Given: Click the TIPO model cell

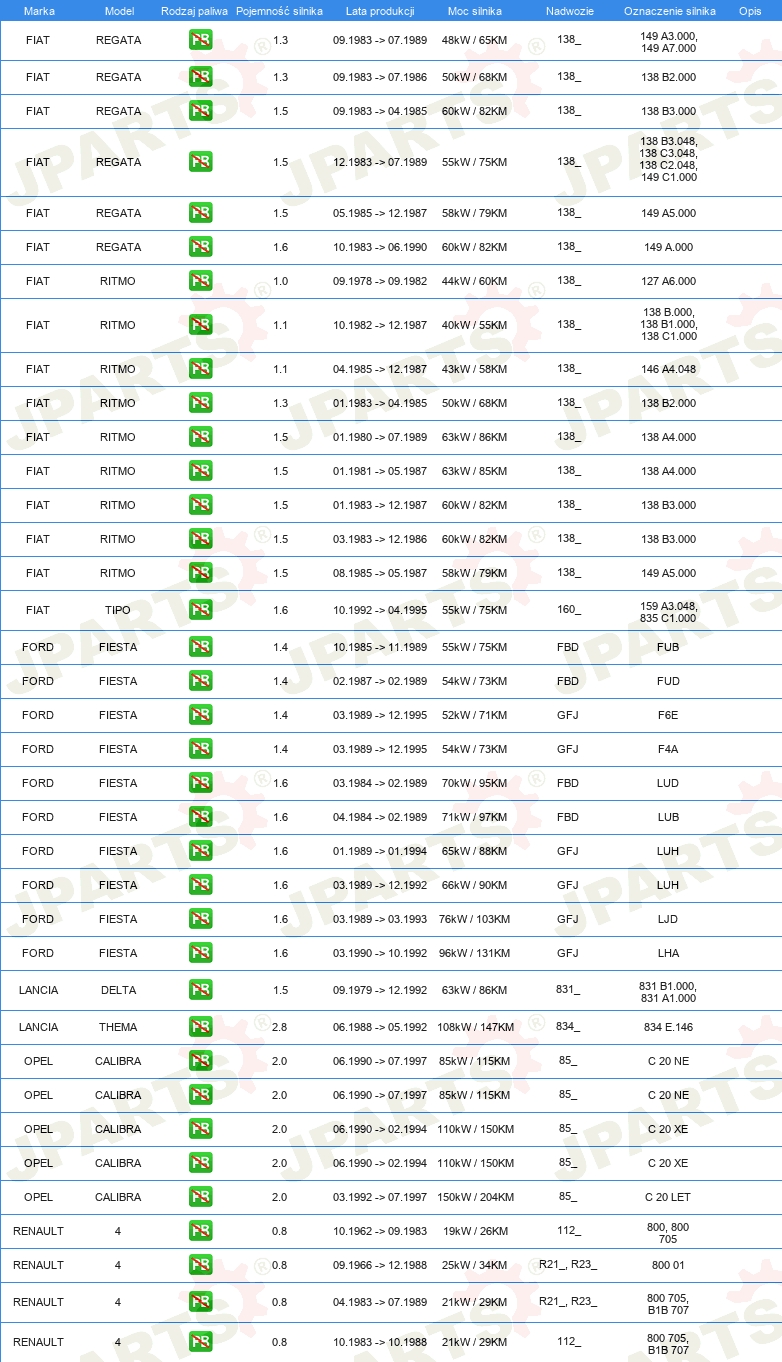Looking at the screenshot, I should pos(118,610).
